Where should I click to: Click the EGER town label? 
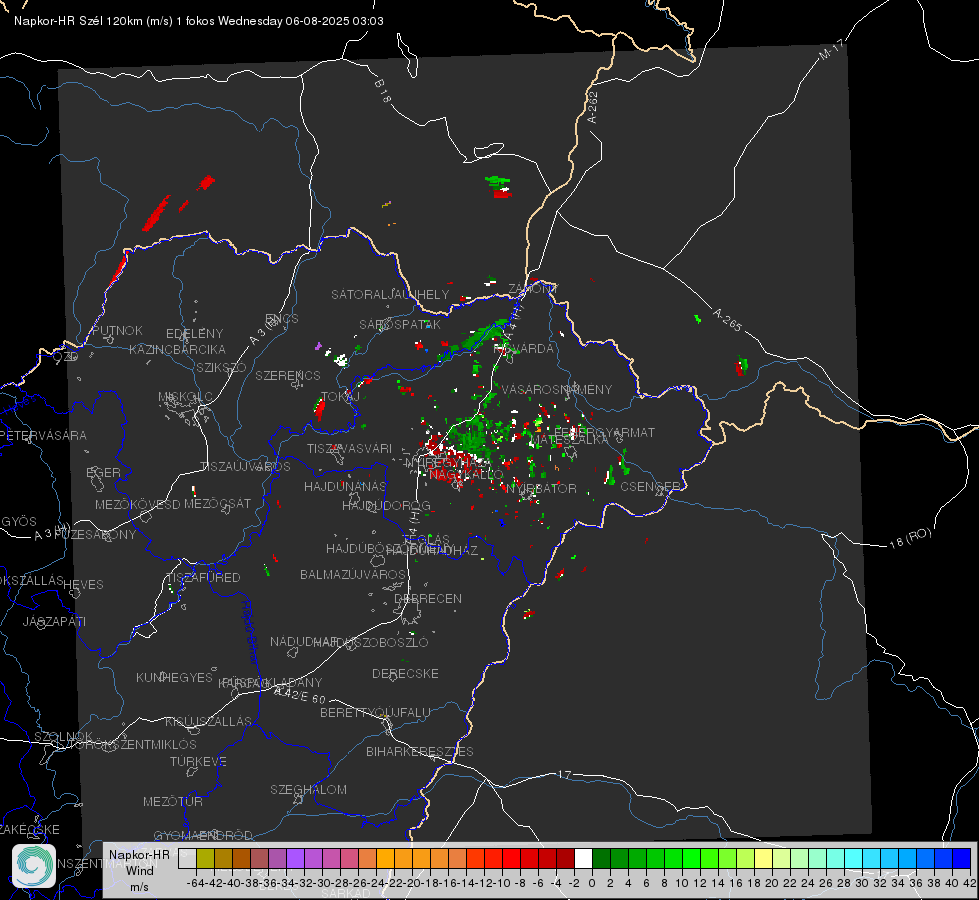click(x=103, y=472)
